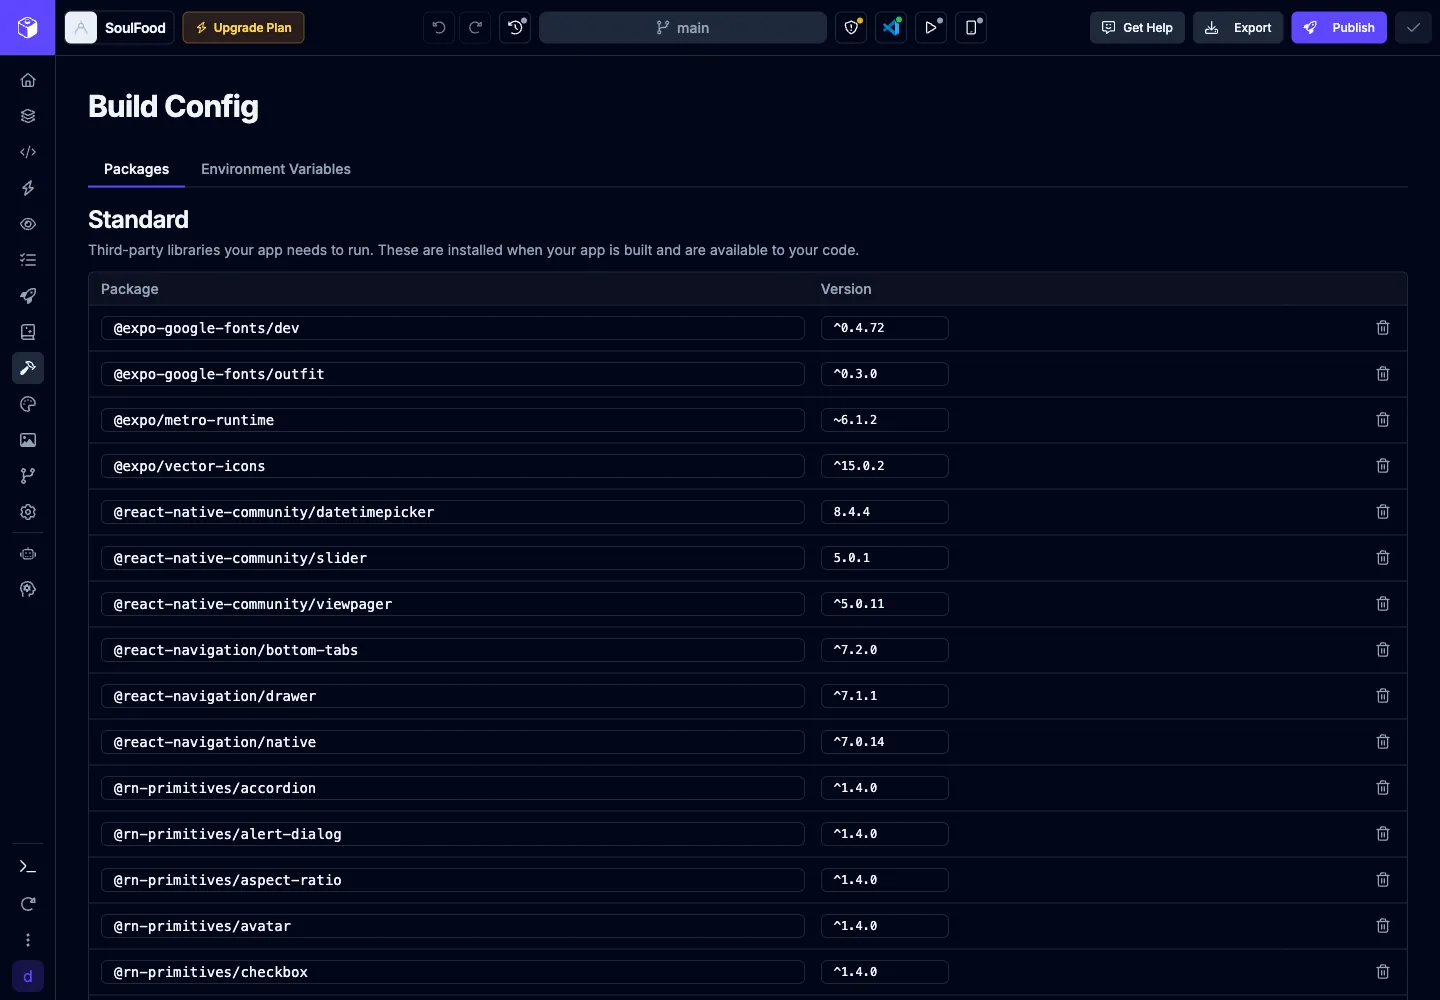Open the mobile device preview icon
1440x1000 pixels.
click(x=971, y=28)
